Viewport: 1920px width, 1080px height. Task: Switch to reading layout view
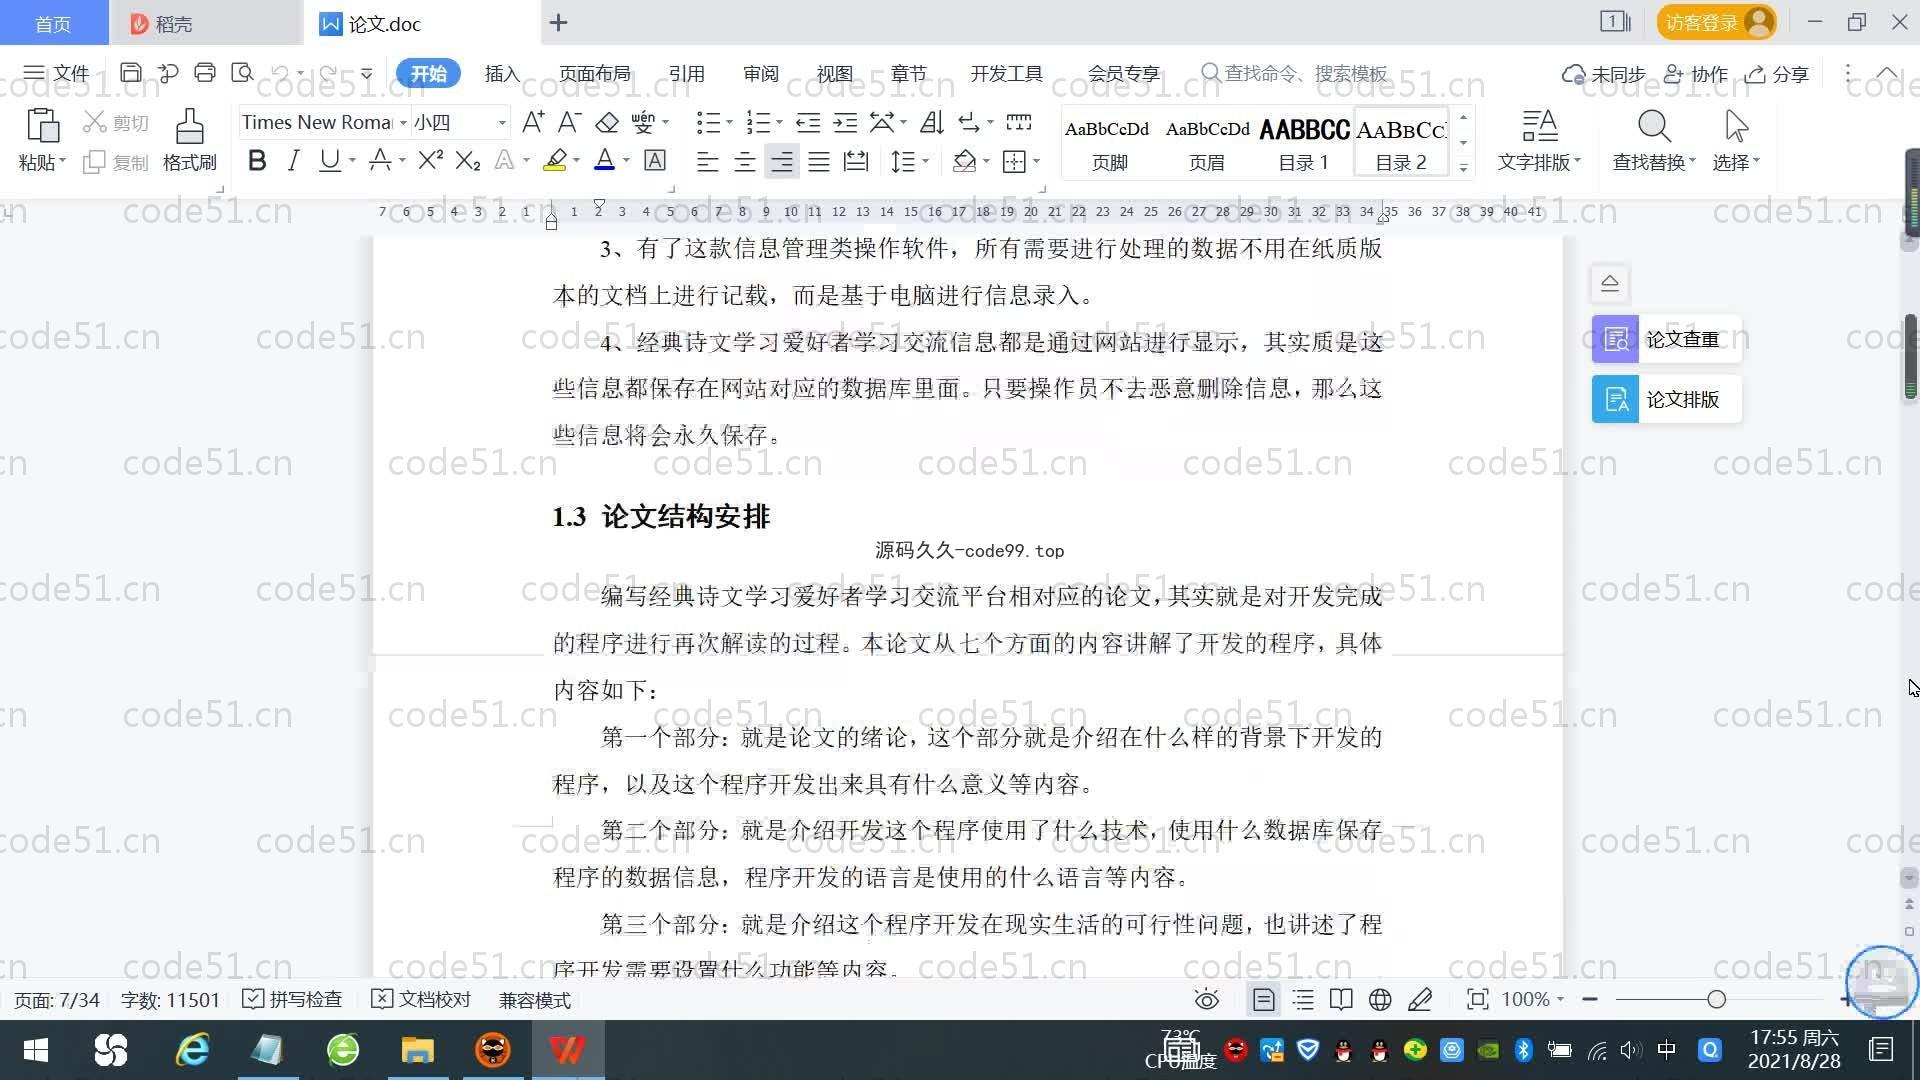(x=1341, y=999)
